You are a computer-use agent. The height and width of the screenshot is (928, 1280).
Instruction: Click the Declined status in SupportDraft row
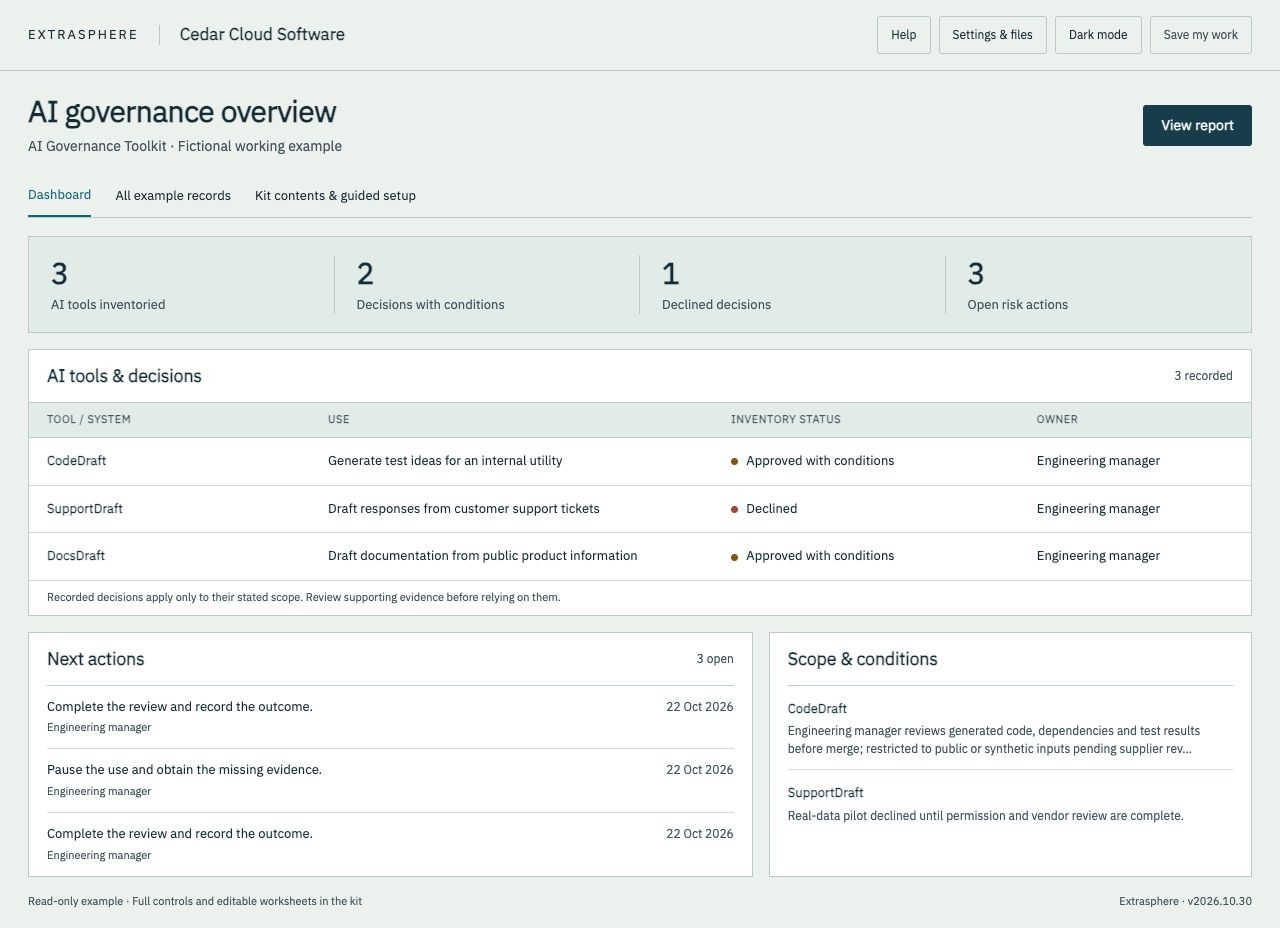click(x=764, y=509)
